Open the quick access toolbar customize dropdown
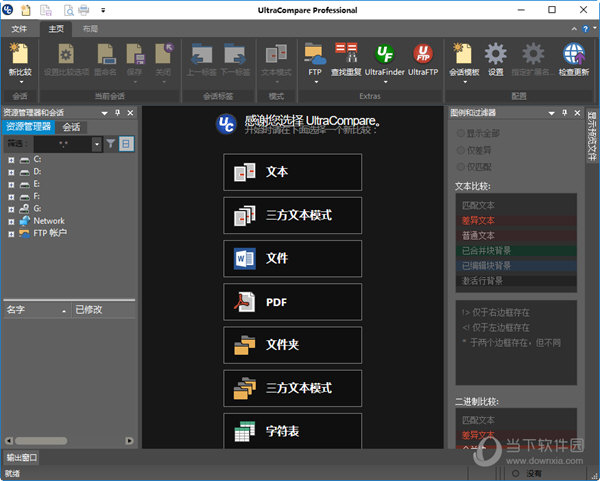This screenshot has height=481, width=600. click(103, 10)
